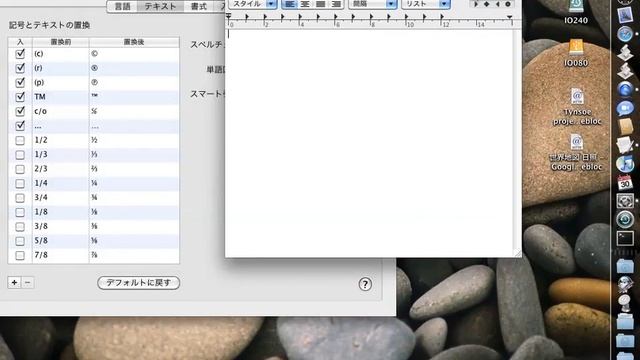This screenshot has height=360, width=640.
Task: Click the TextEdit window resize handle
Action: coord(518,253)
